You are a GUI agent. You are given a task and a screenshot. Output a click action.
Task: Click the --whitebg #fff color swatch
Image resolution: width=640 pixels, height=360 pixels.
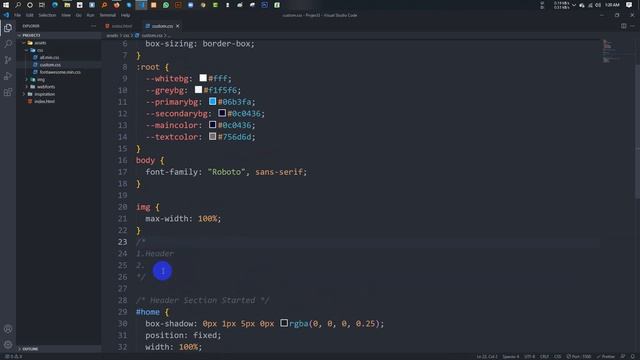coord(203,78)
